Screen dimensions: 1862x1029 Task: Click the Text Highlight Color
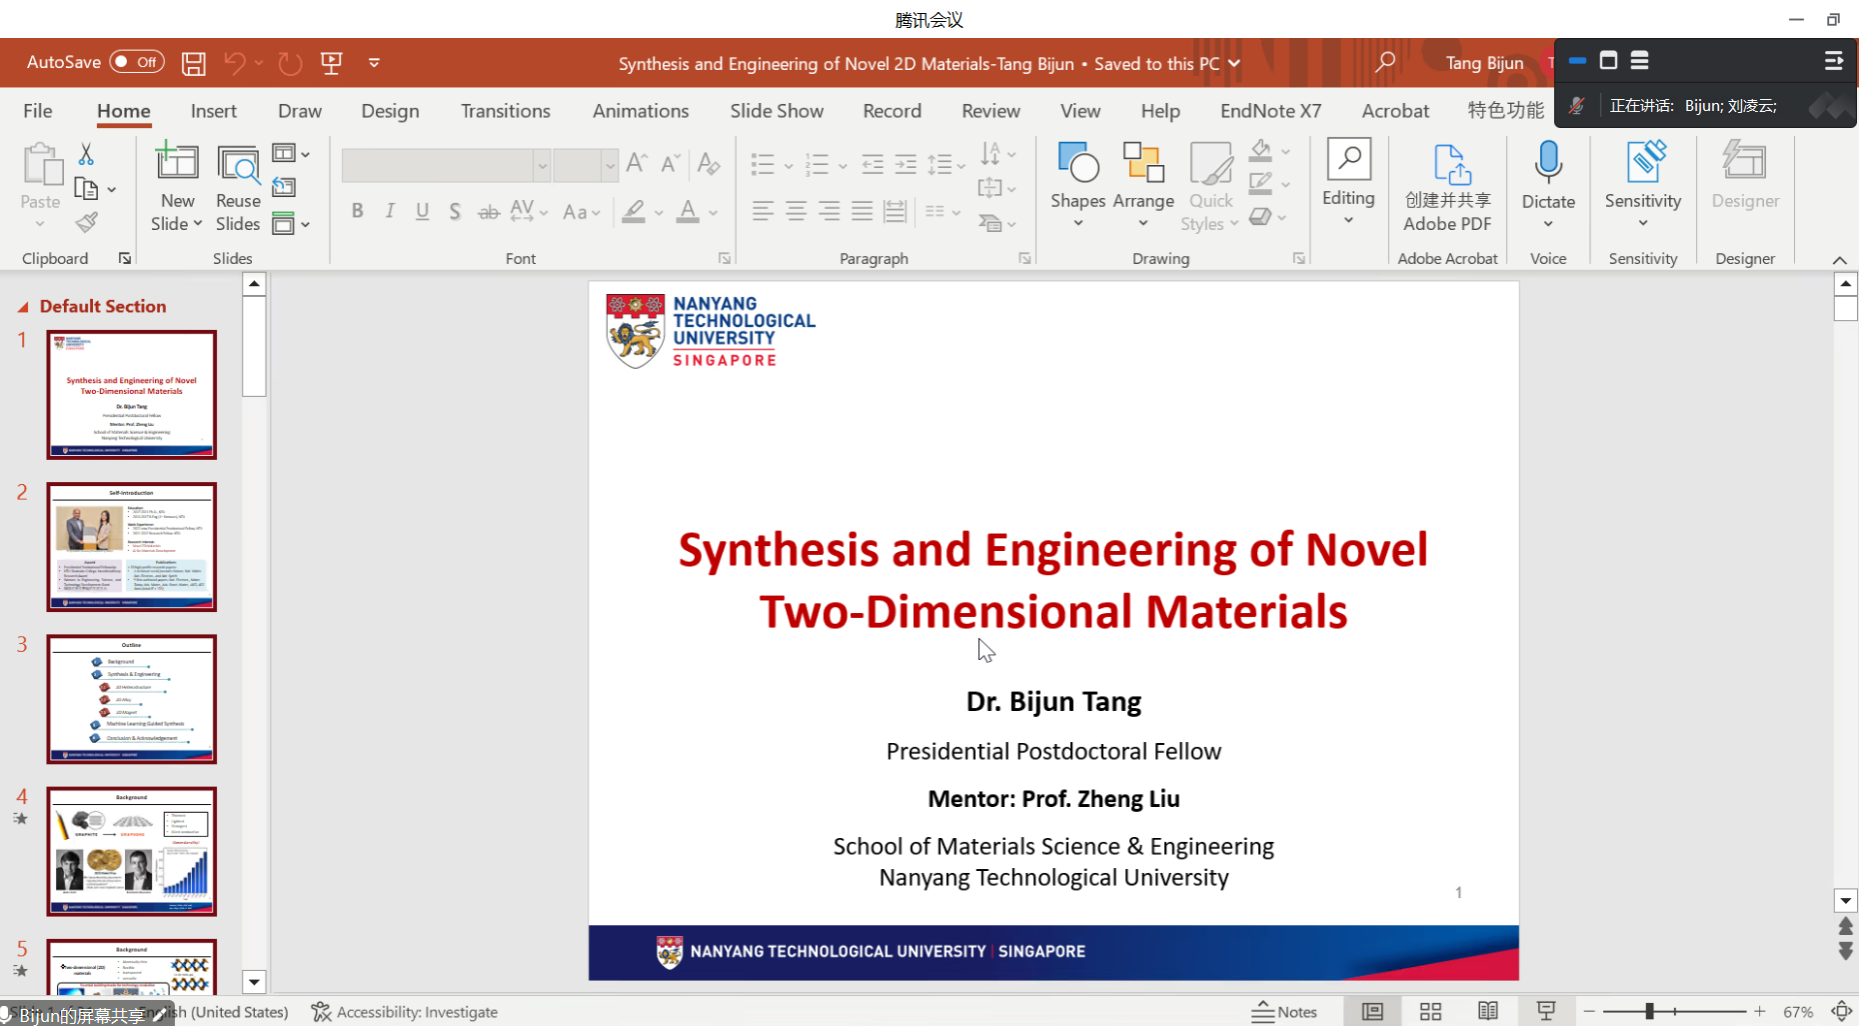coord(633,211)
